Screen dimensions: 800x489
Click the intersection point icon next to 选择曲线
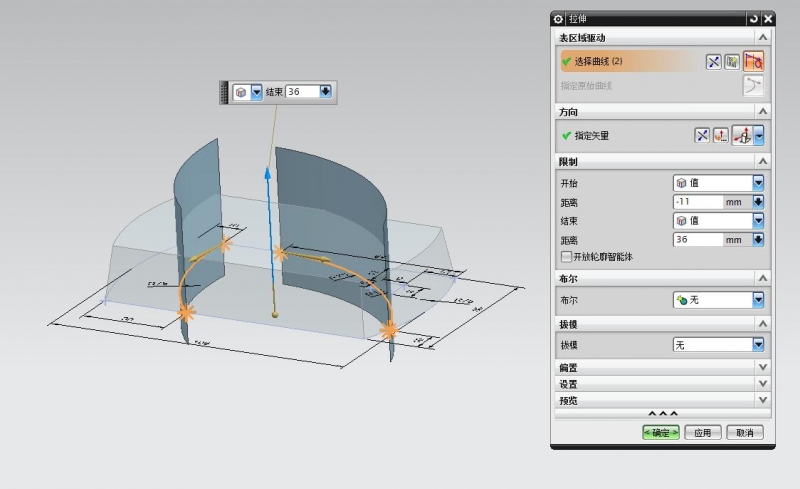[x=714, y=61]
